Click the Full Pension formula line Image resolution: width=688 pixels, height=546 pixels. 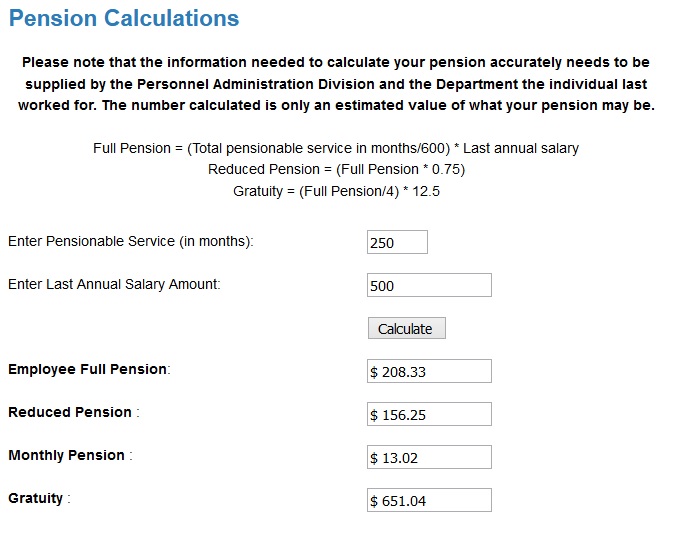(336, 148)
